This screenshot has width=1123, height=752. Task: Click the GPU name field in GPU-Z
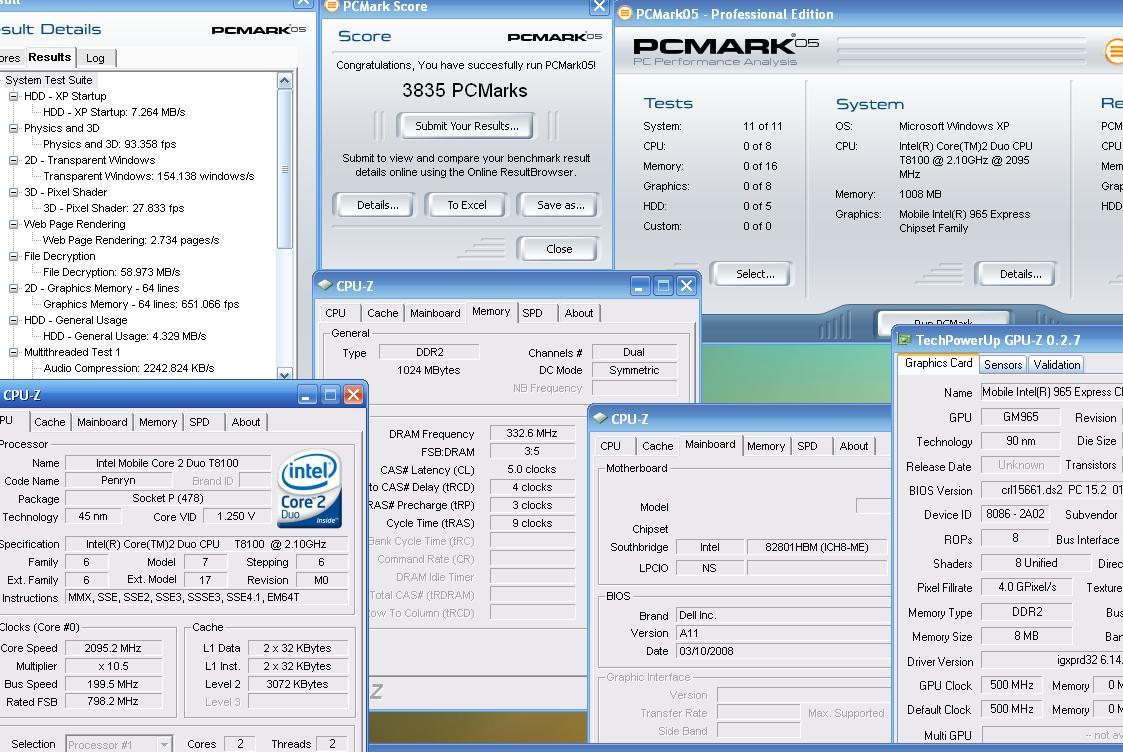click(x=1051, y=392)
